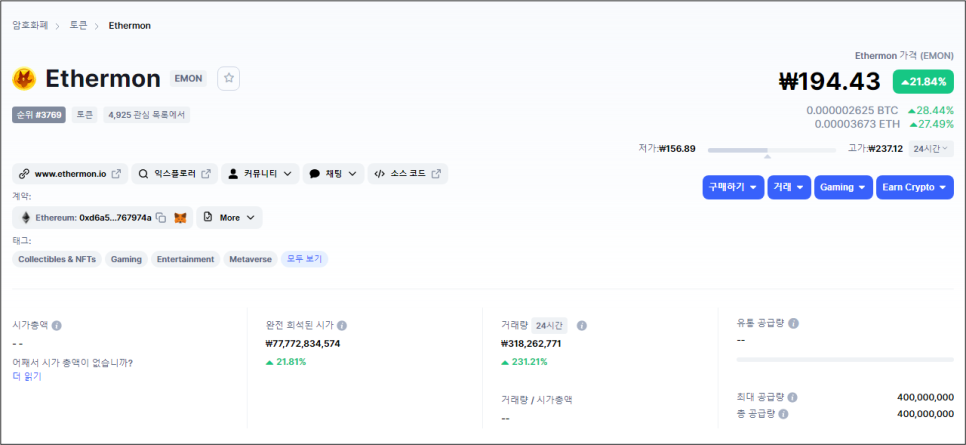
Task: Click the 순위 #3769 rank badge
Action: [x=39, y=115]
